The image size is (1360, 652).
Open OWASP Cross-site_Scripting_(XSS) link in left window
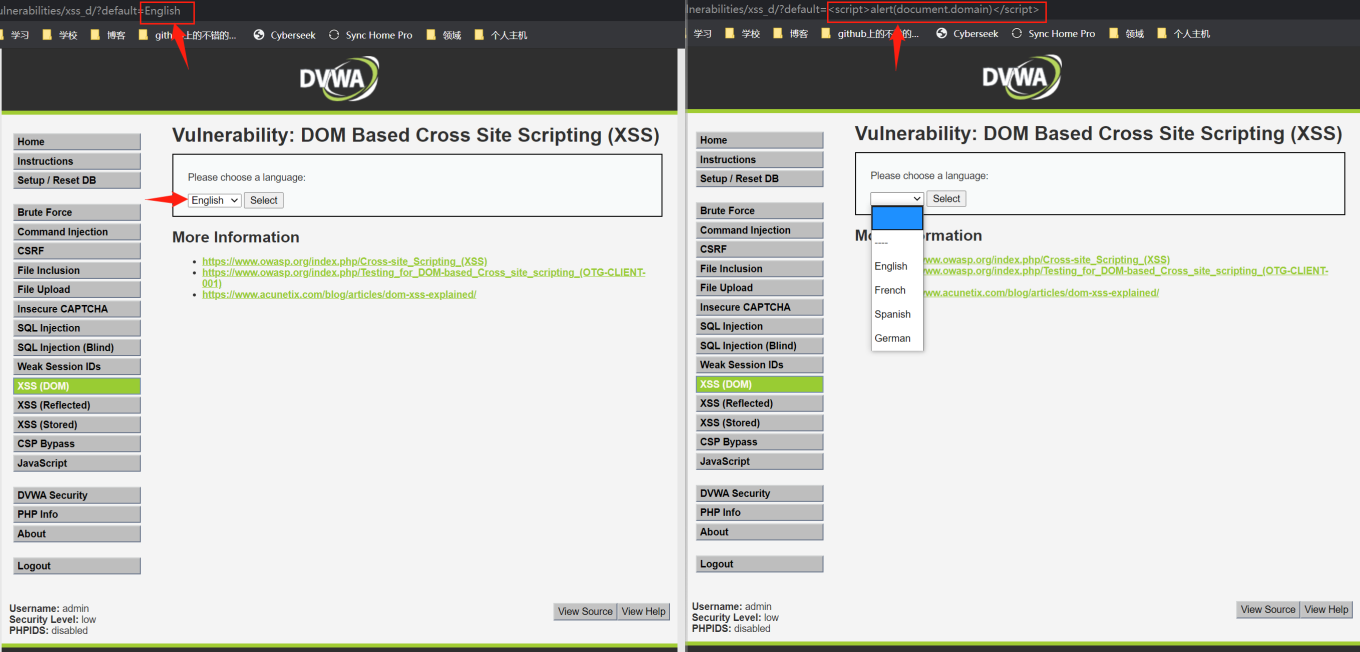click(x=345, y=261)
